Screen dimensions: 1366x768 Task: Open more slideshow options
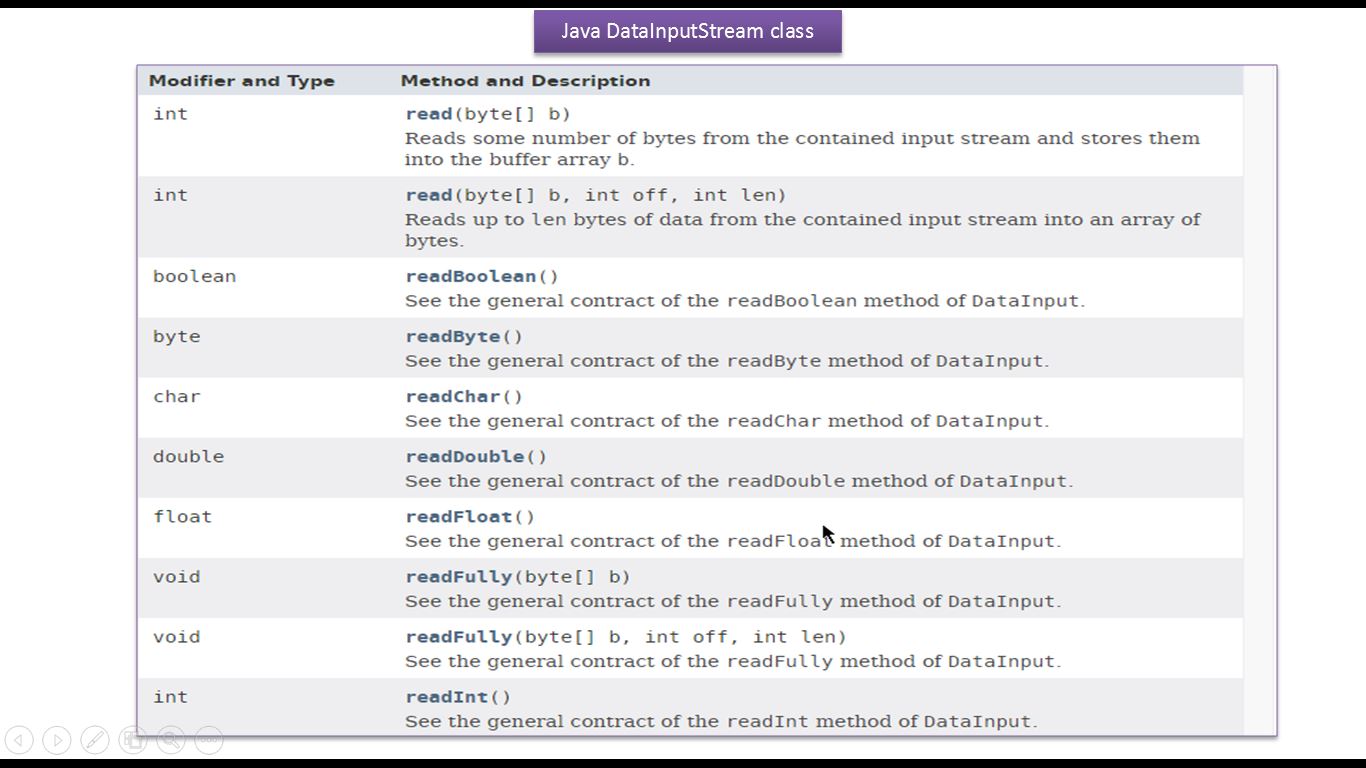pos(209,740)
